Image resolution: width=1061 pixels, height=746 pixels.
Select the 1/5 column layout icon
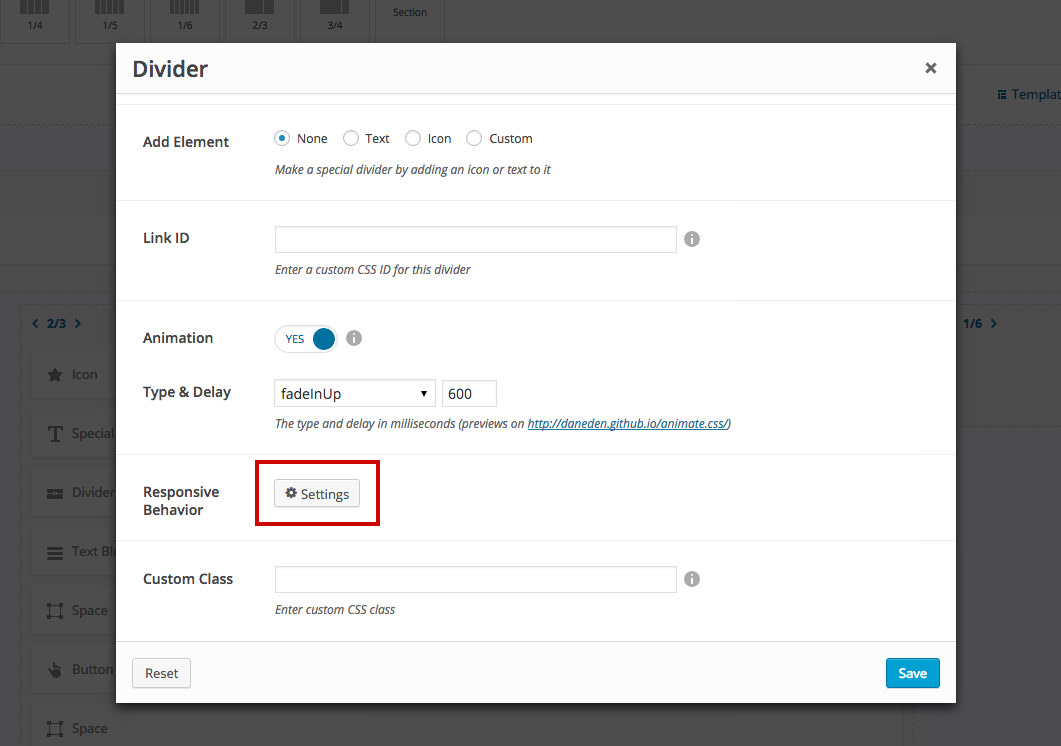click(110, 7)
